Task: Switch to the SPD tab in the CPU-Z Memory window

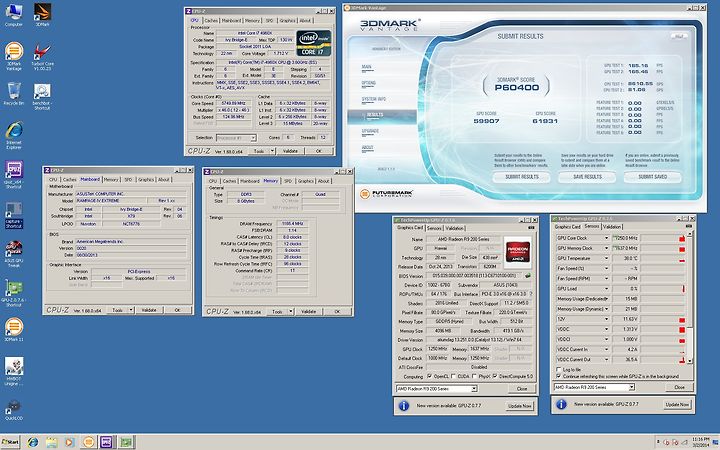Action: pos(288,181)
